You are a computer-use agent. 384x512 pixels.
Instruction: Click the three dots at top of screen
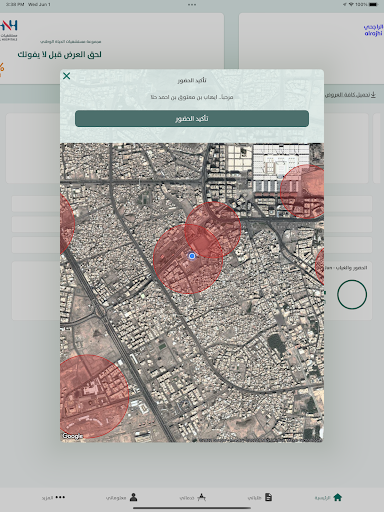[192, 5]
